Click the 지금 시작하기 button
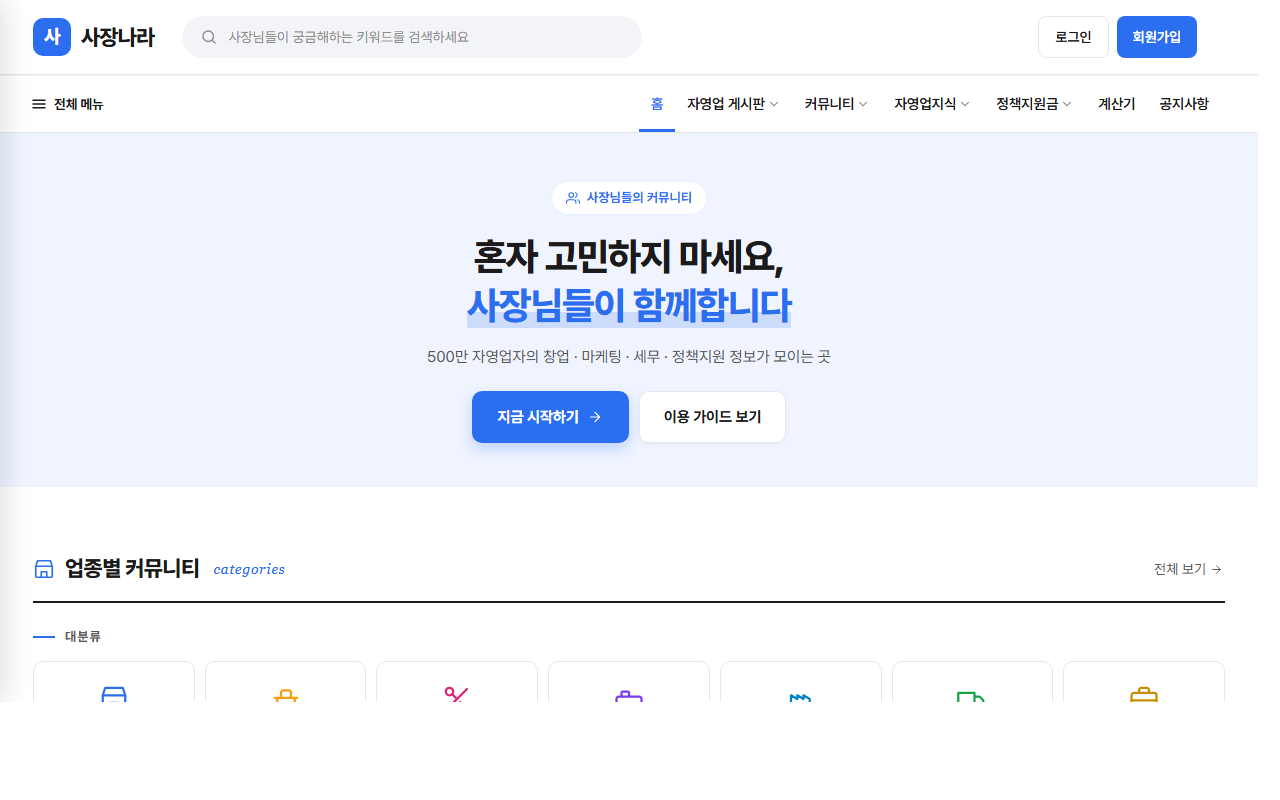Viewport: 1280px width, 800px height. (x=550, y=417)
